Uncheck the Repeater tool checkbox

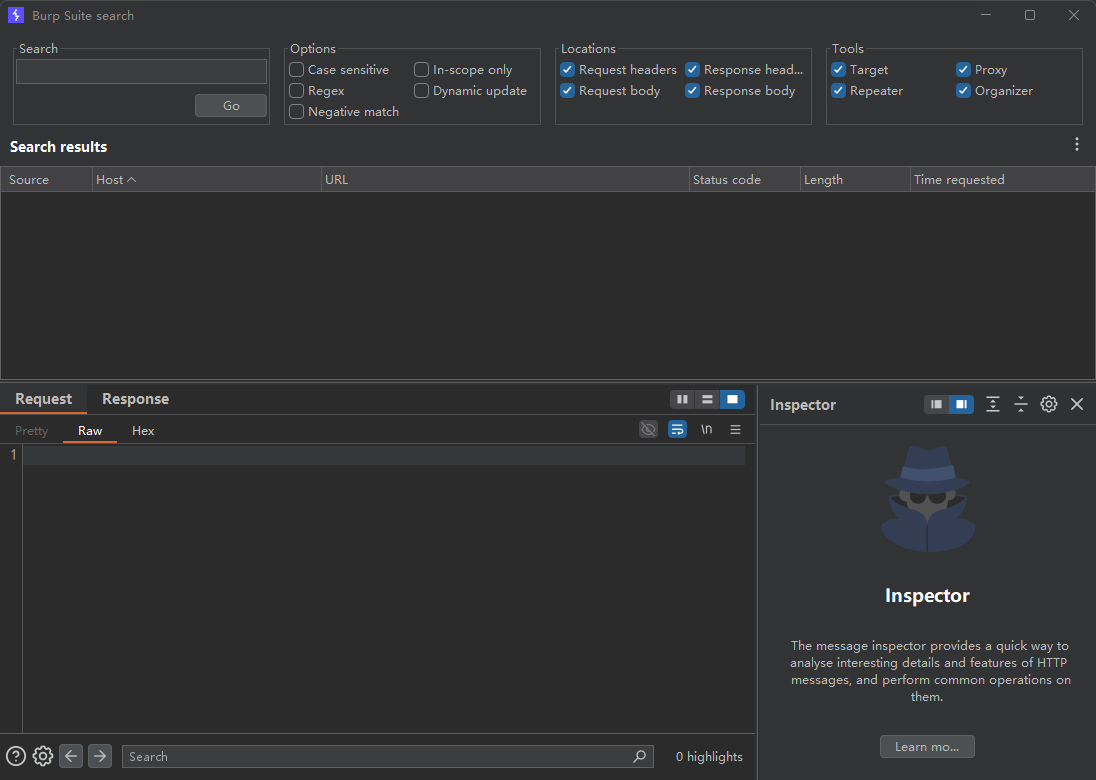(838, 90)
